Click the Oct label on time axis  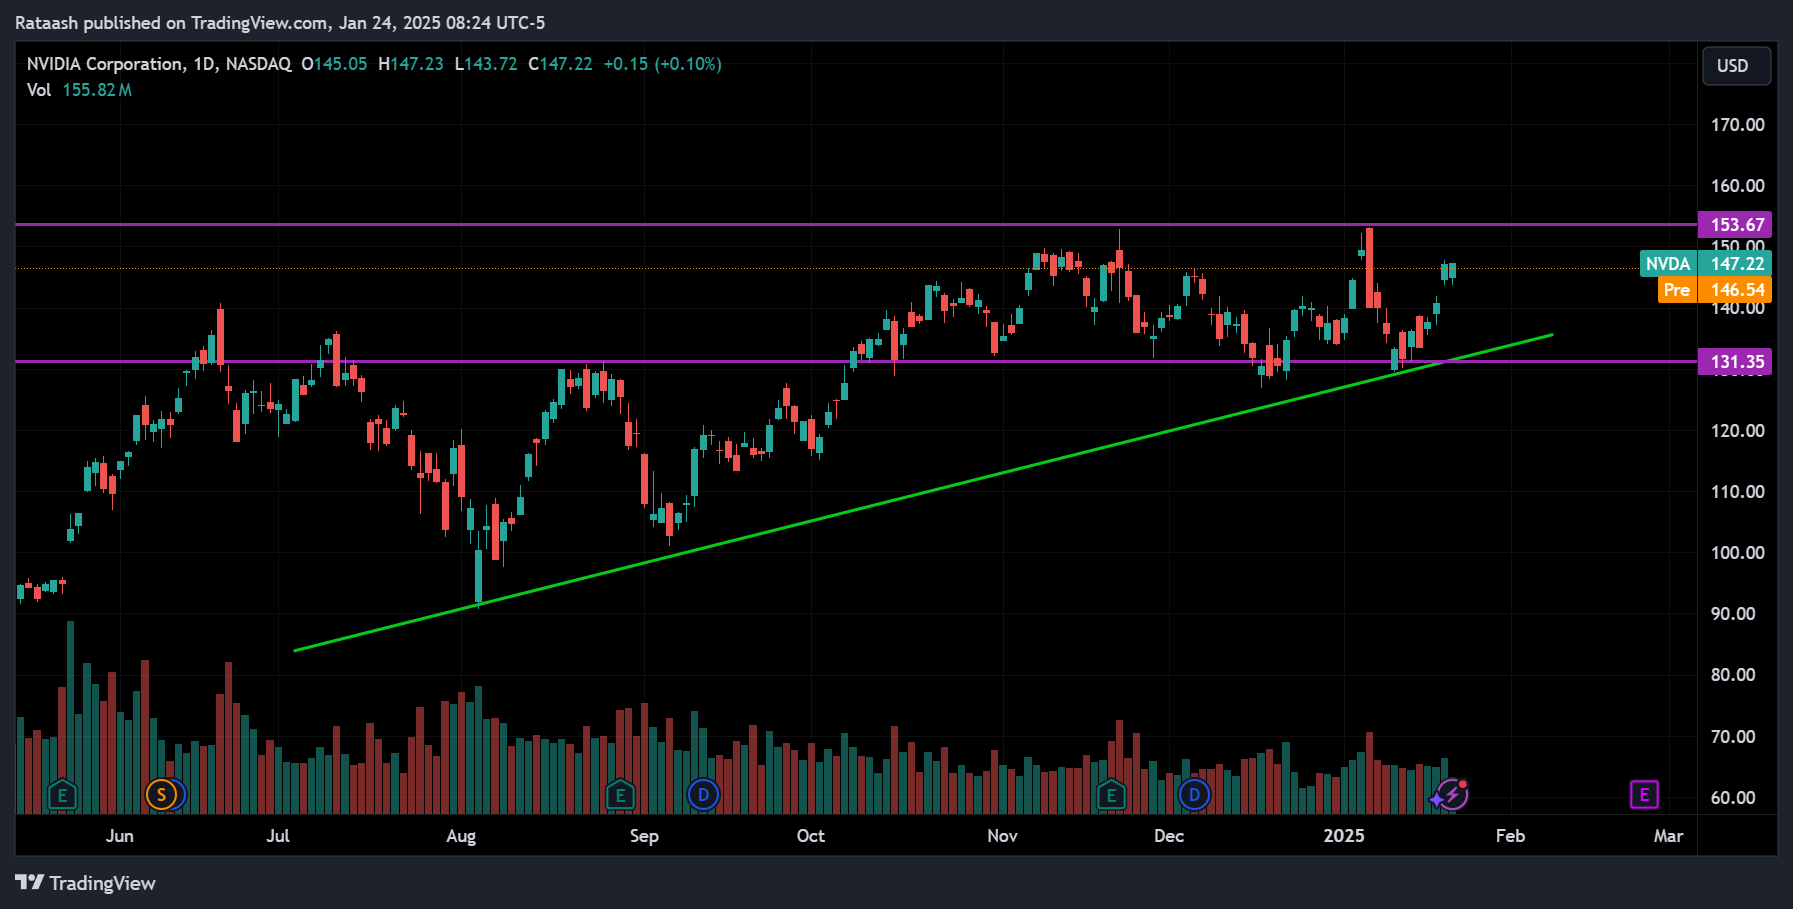tap(811, 836)
